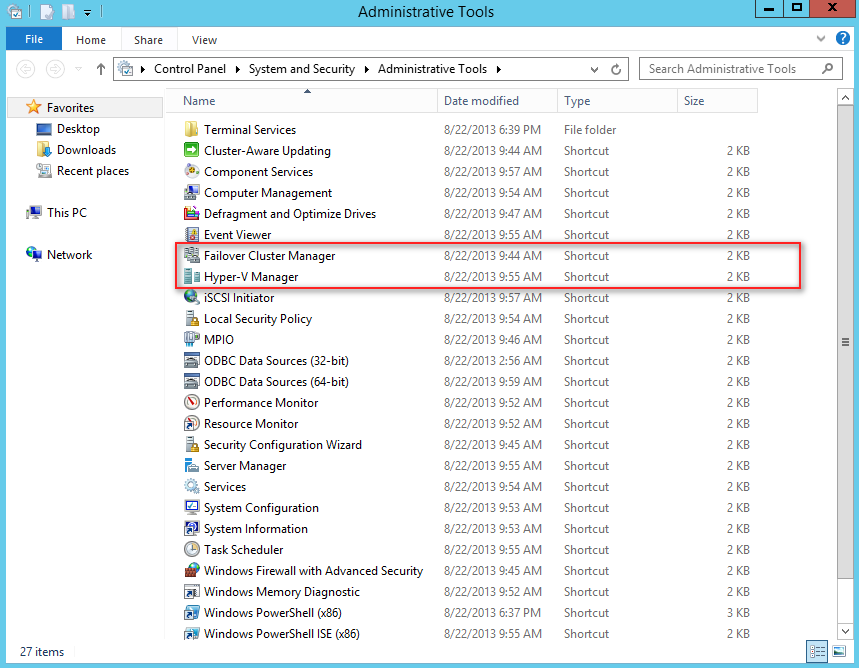This screenshot has height=668, width=859.
Task: Switch to the View ribbon tab
Action: pos(204,40)
